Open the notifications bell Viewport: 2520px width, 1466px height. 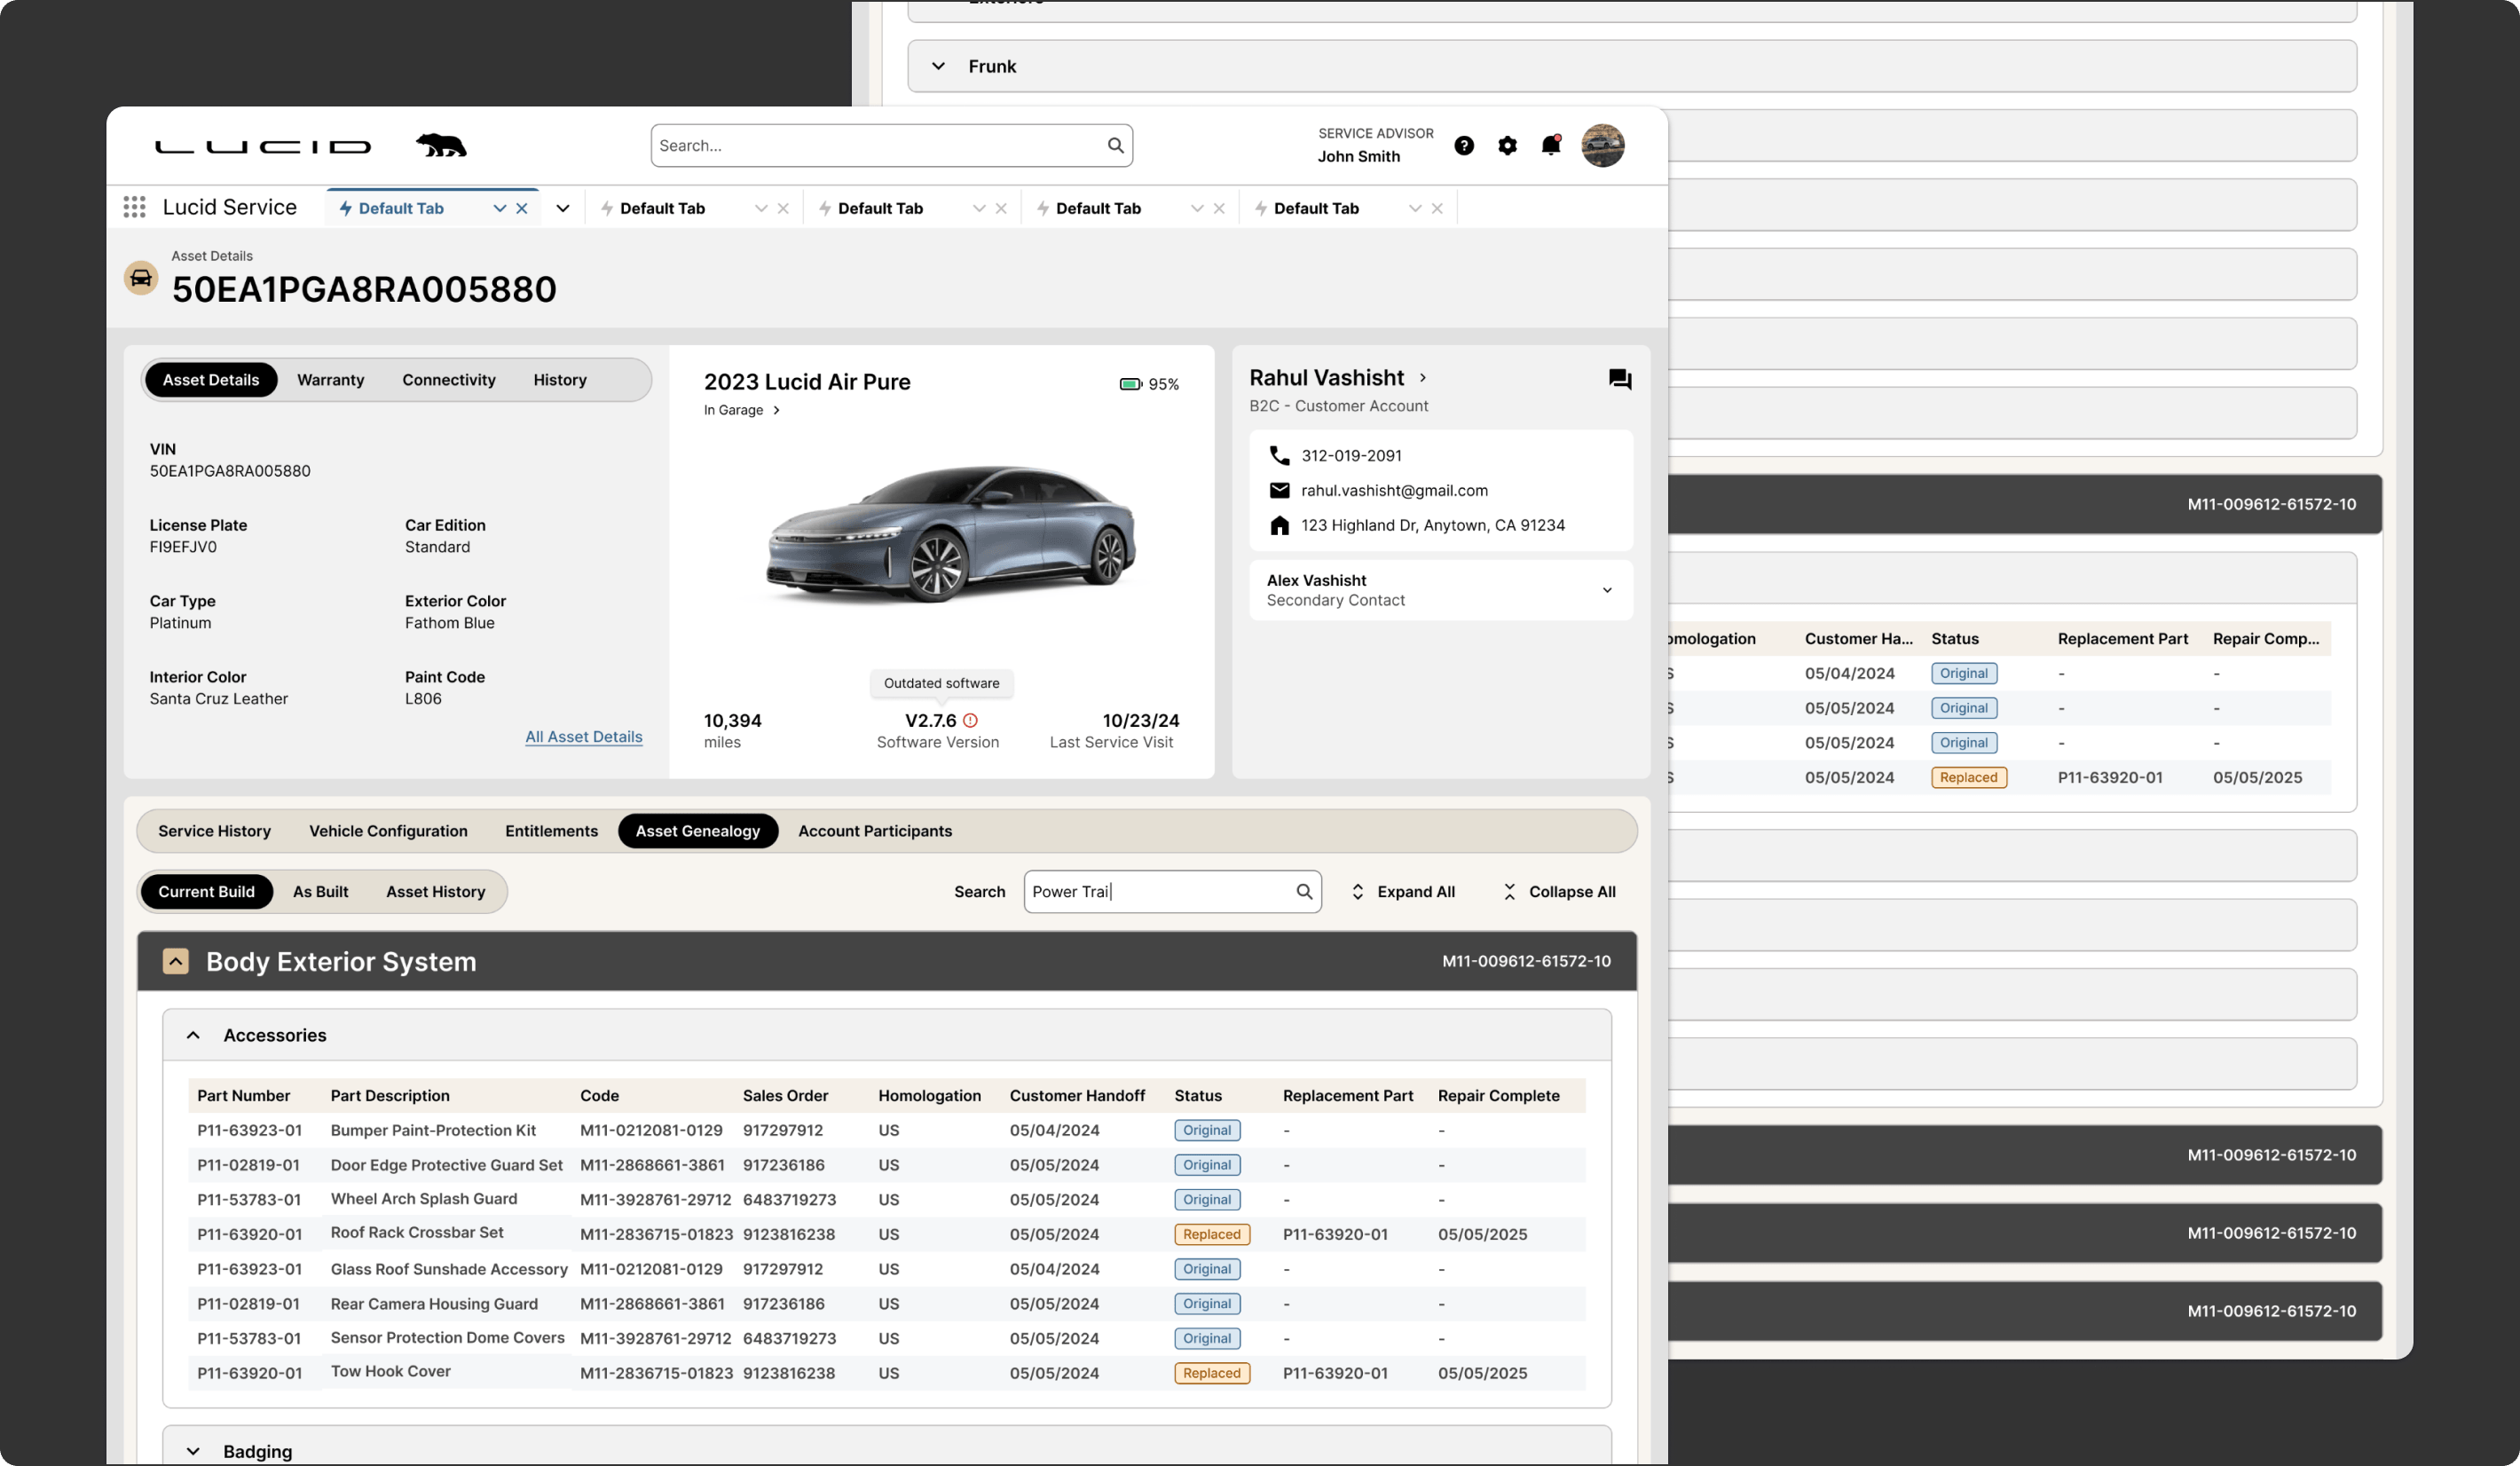(1550, 146)
